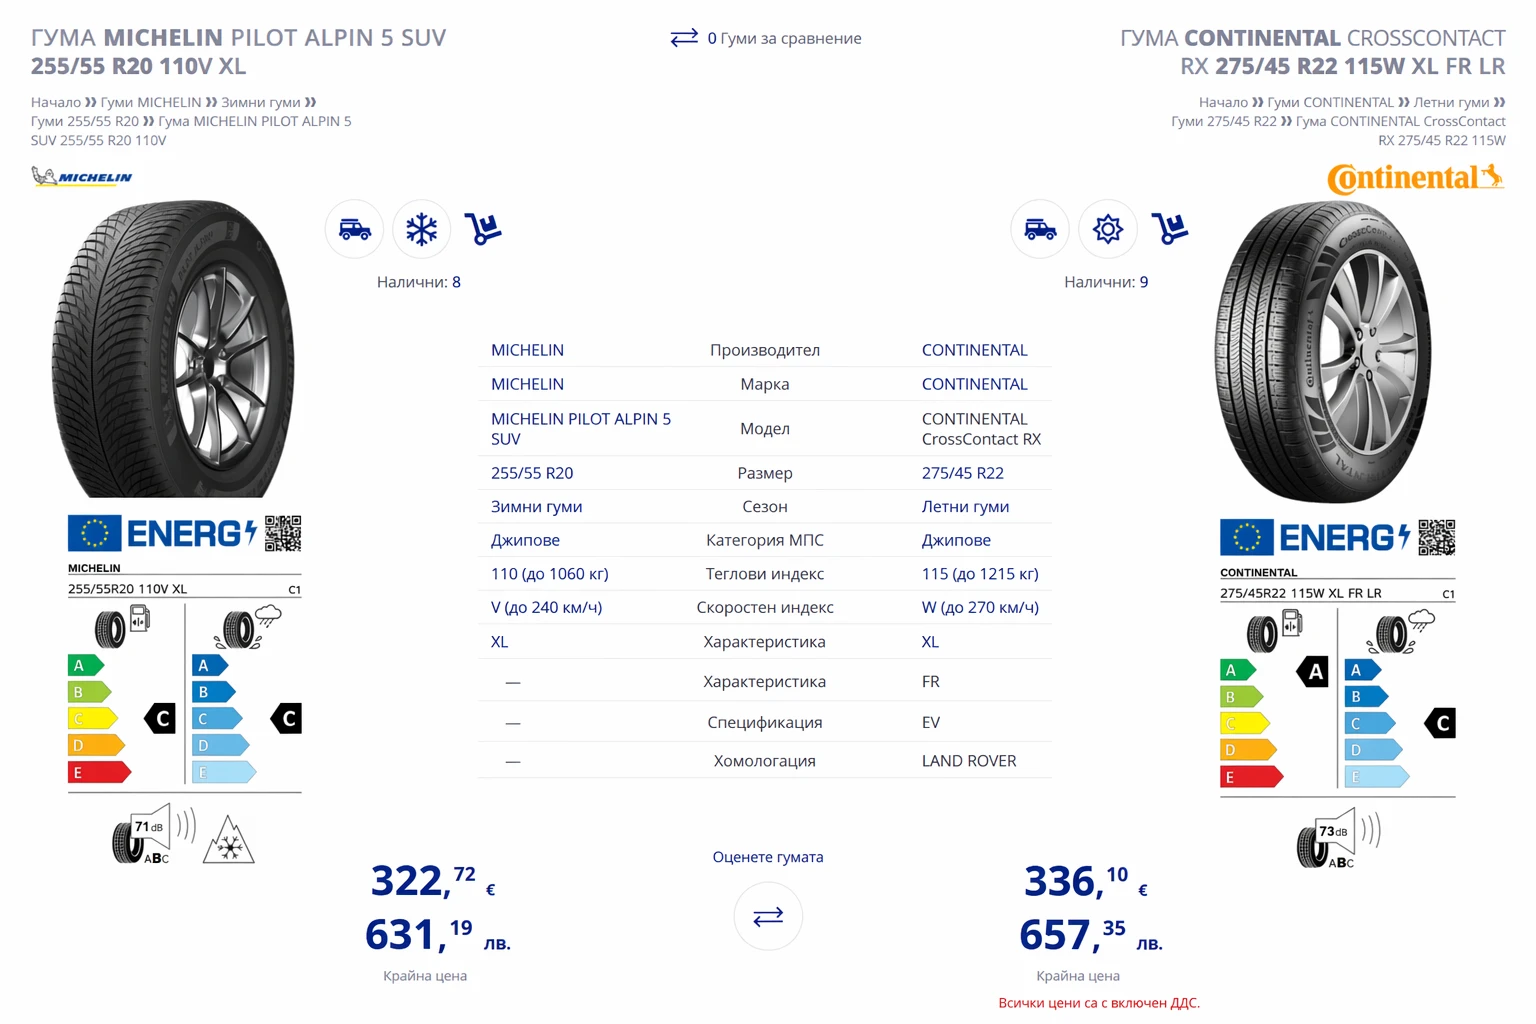Open the tire comparison counter link at top

tap(766, 38)
